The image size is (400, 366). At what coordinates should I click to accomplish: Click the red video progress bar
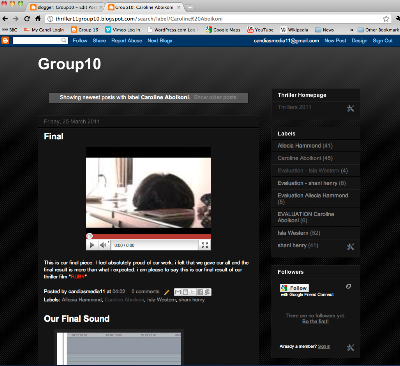149,236
